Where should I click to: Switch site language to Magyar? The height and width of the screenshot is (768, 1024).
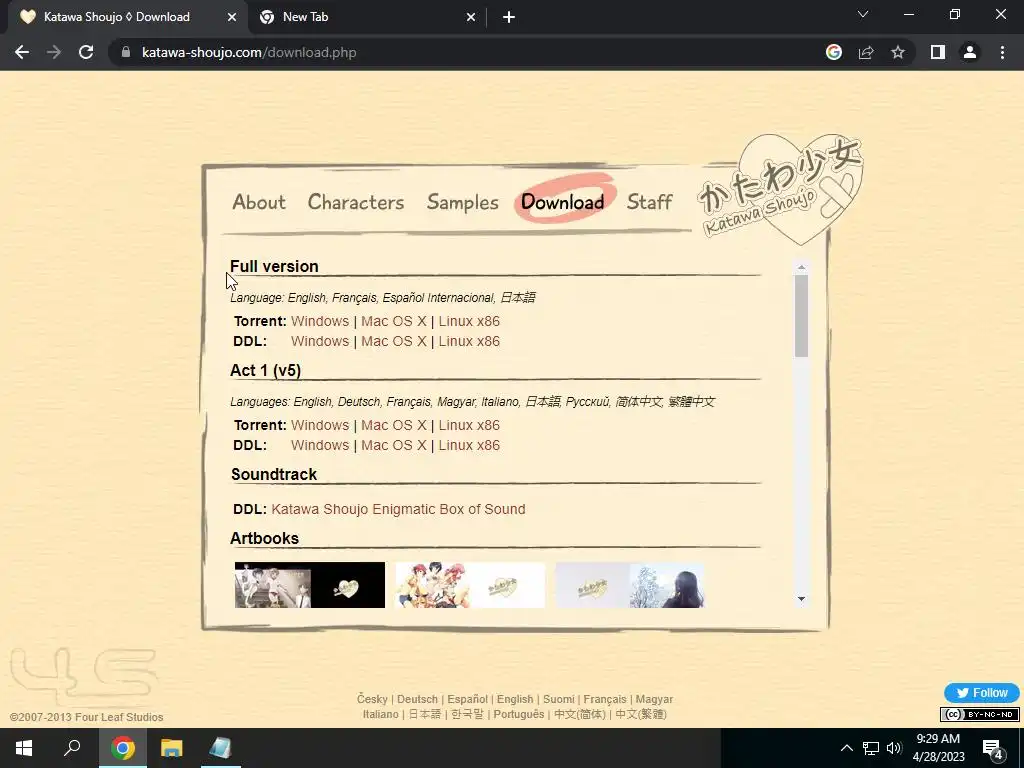(x=654, y=699)
